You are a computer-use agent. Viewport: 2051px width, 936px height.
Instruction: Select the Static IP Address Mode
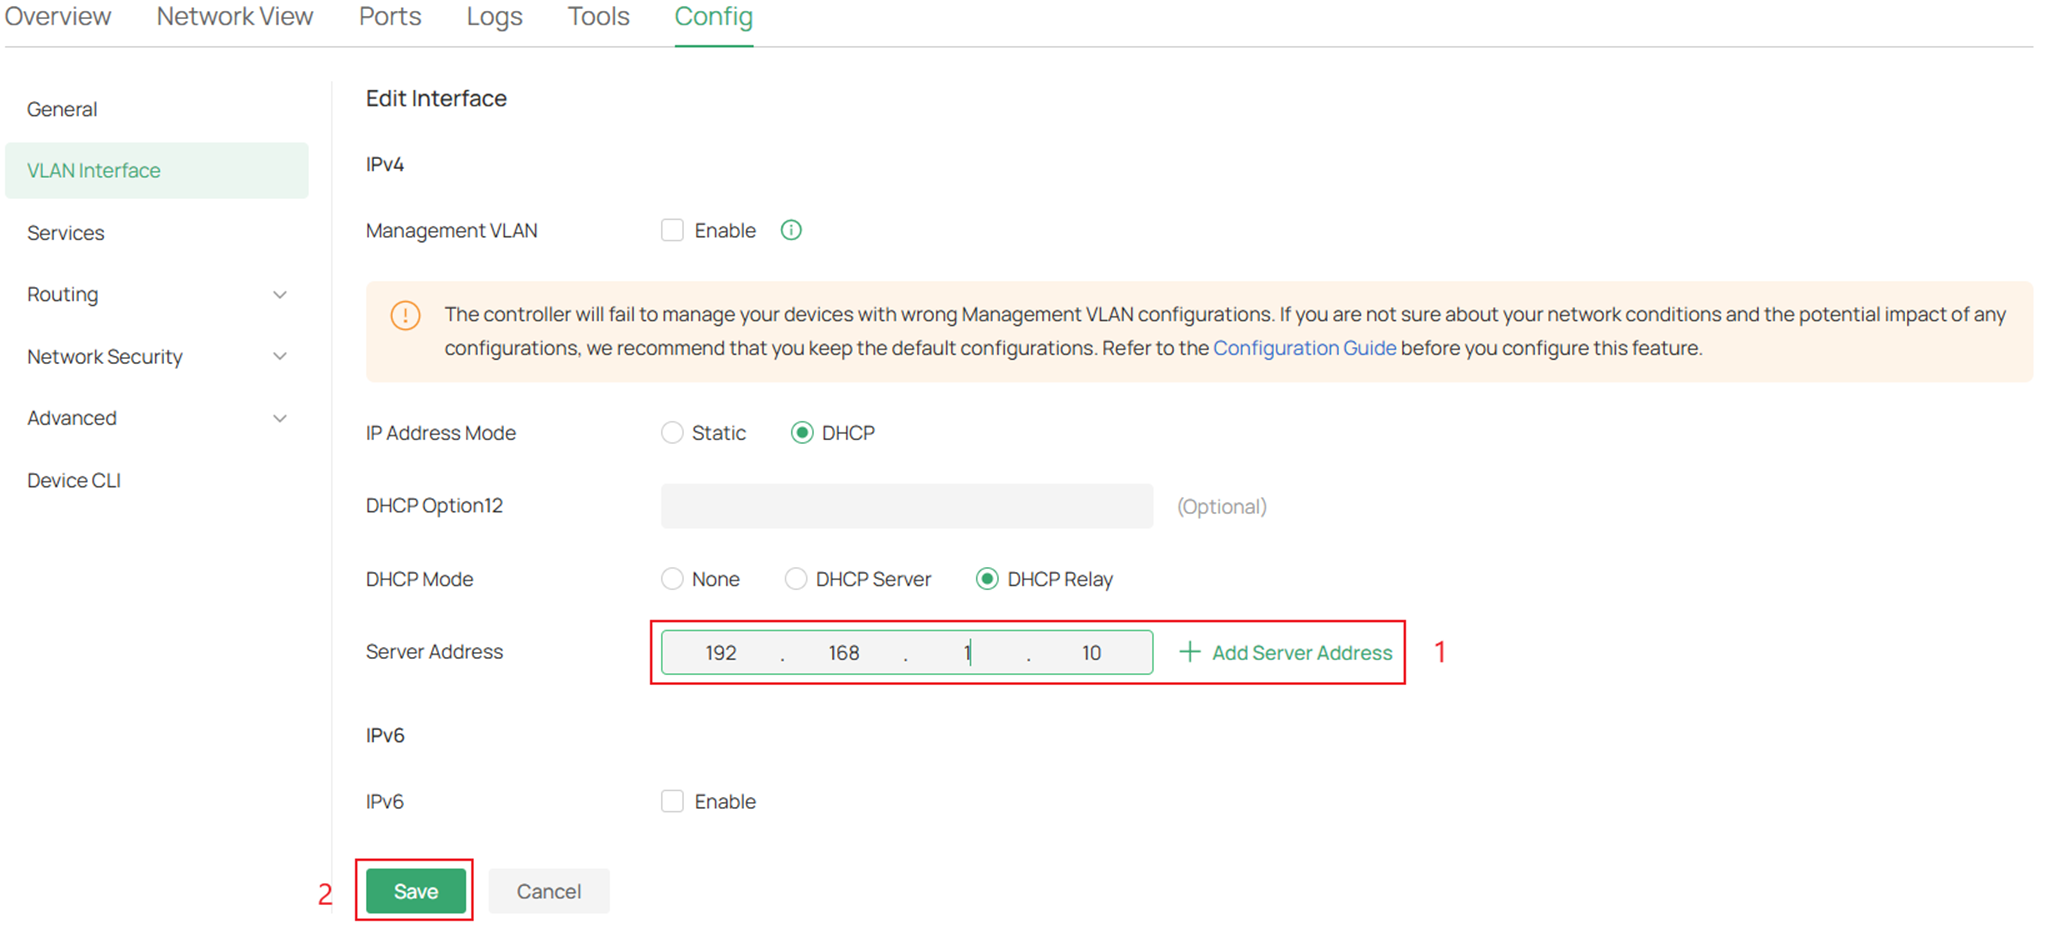tap(671, 432)
